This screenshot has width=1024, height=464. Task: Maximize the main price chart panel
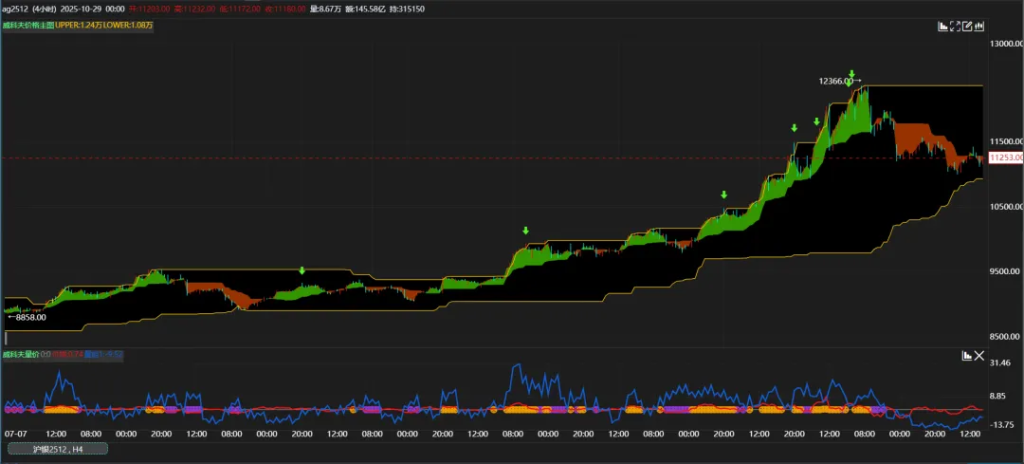[x=954, y=27]
